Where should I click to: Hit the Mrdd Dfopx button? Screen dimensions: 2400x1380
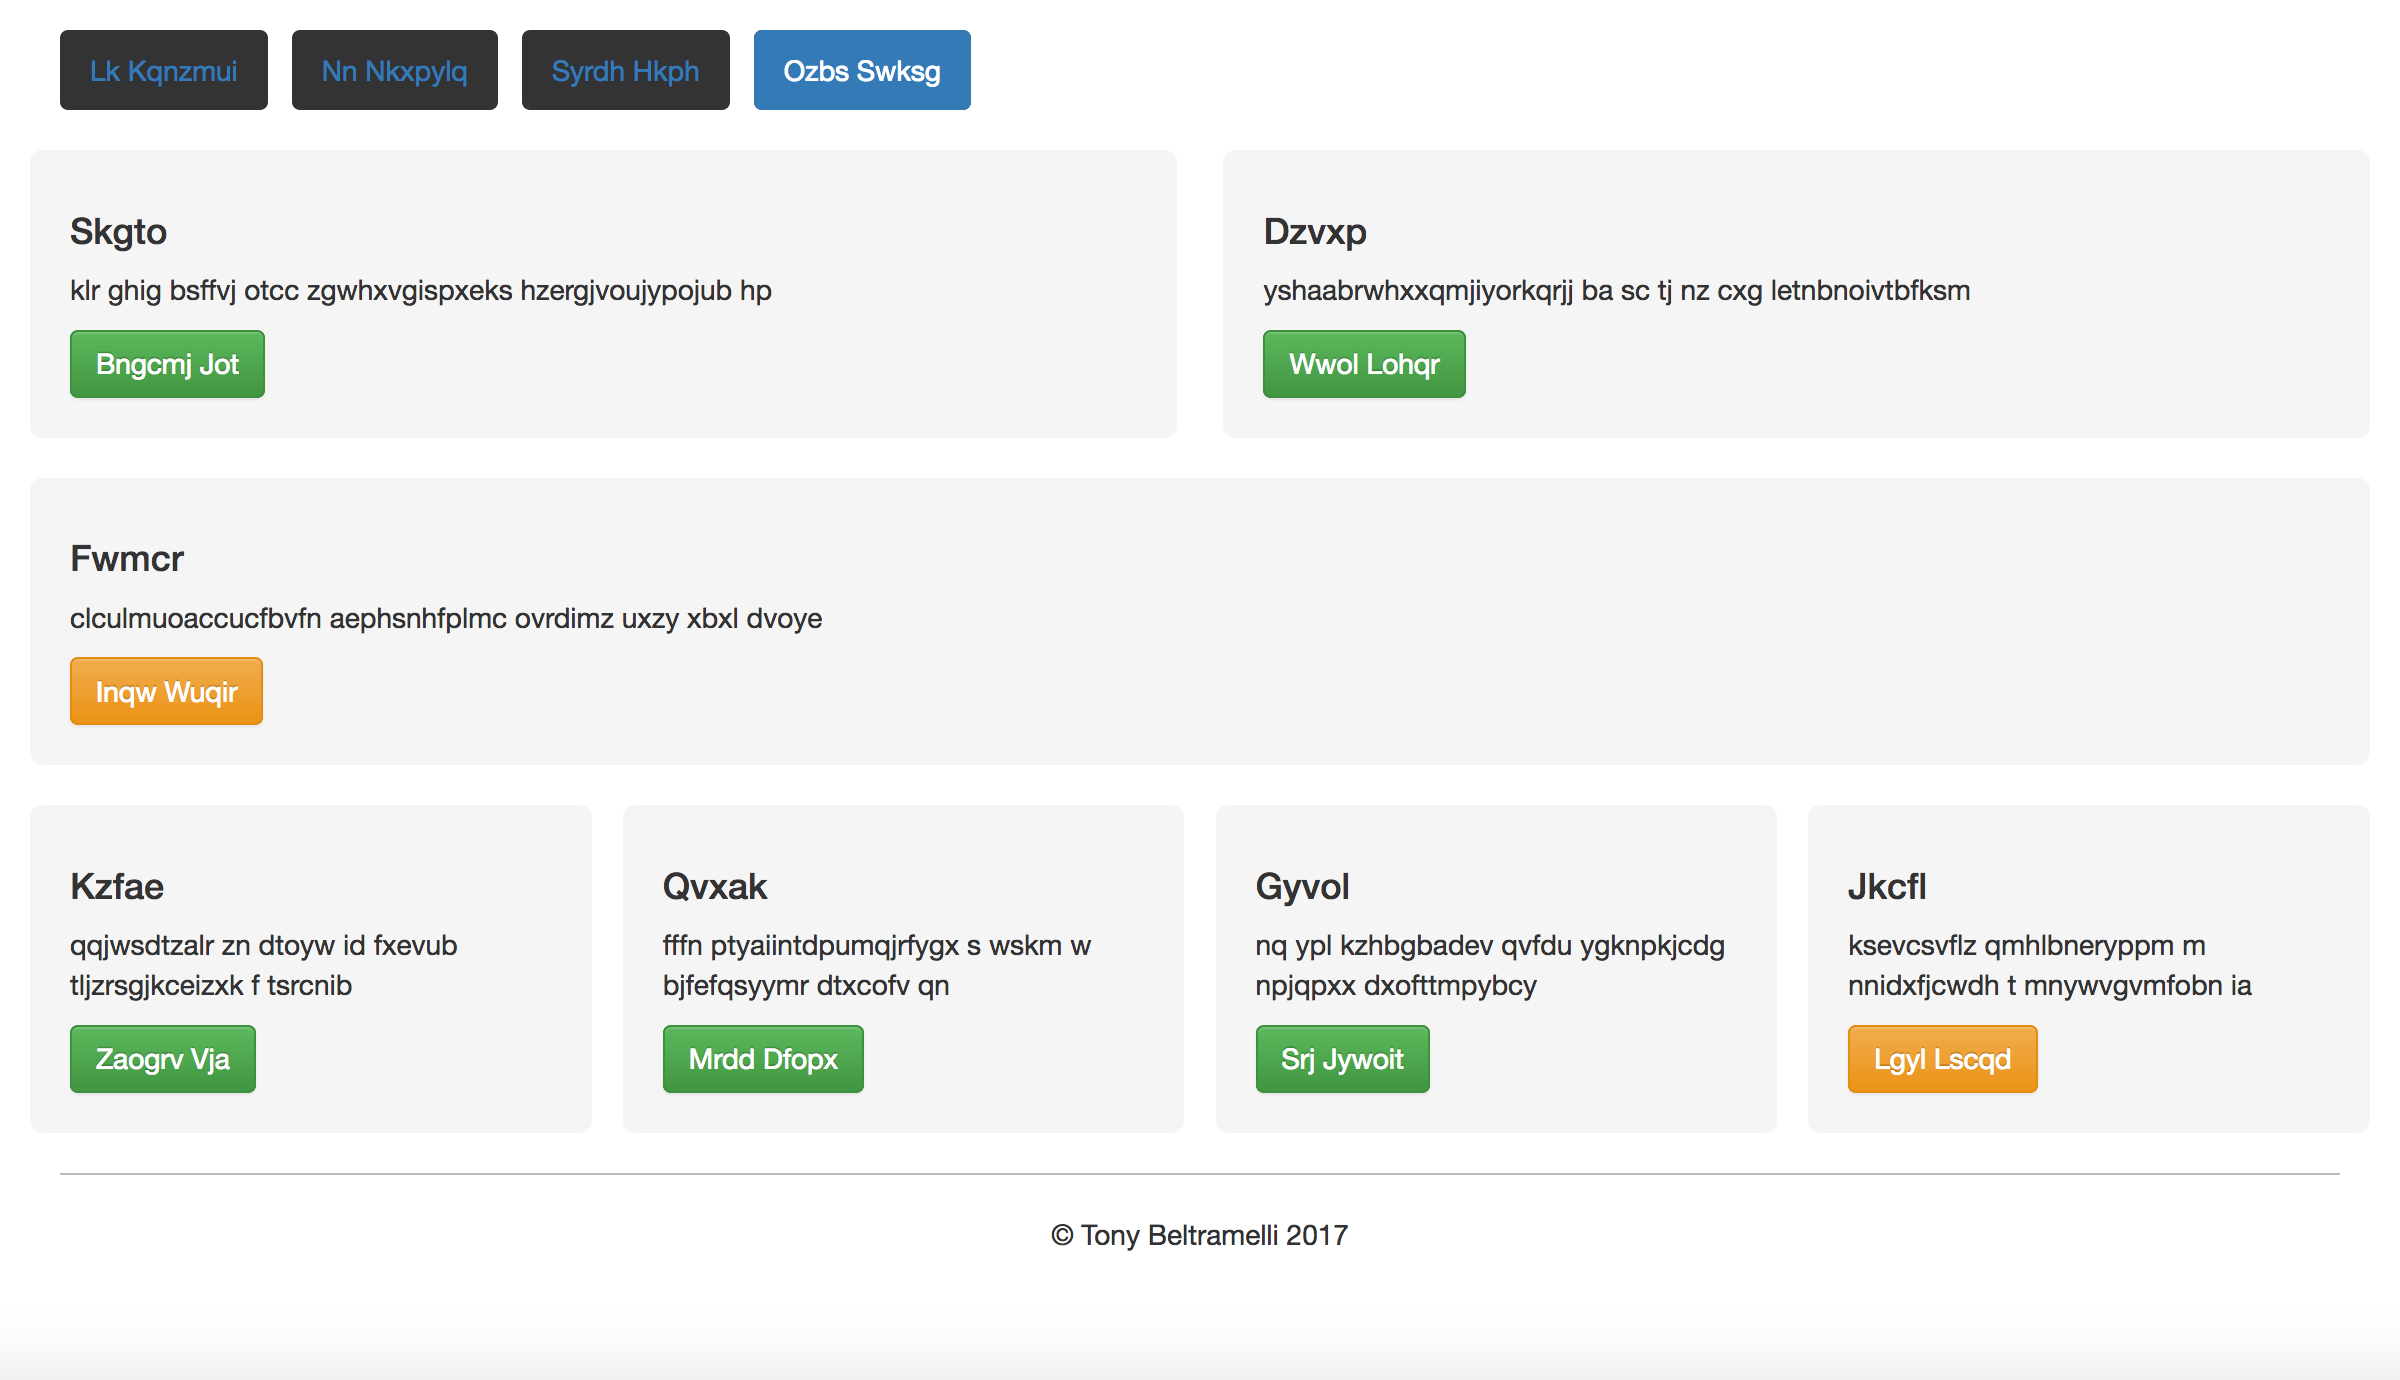763,1059
